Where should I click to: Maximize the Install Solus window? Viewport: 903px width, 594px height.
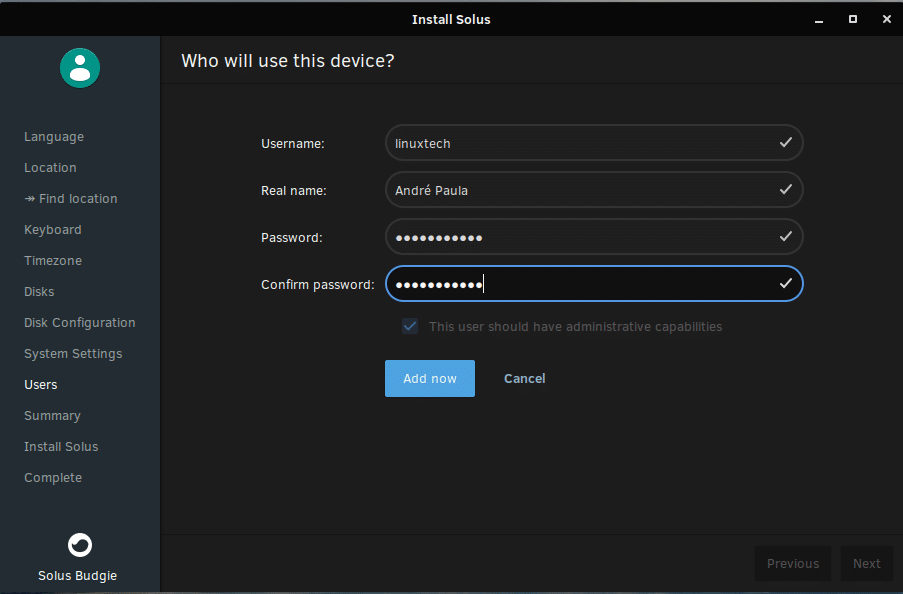click(x=853, y=20)
